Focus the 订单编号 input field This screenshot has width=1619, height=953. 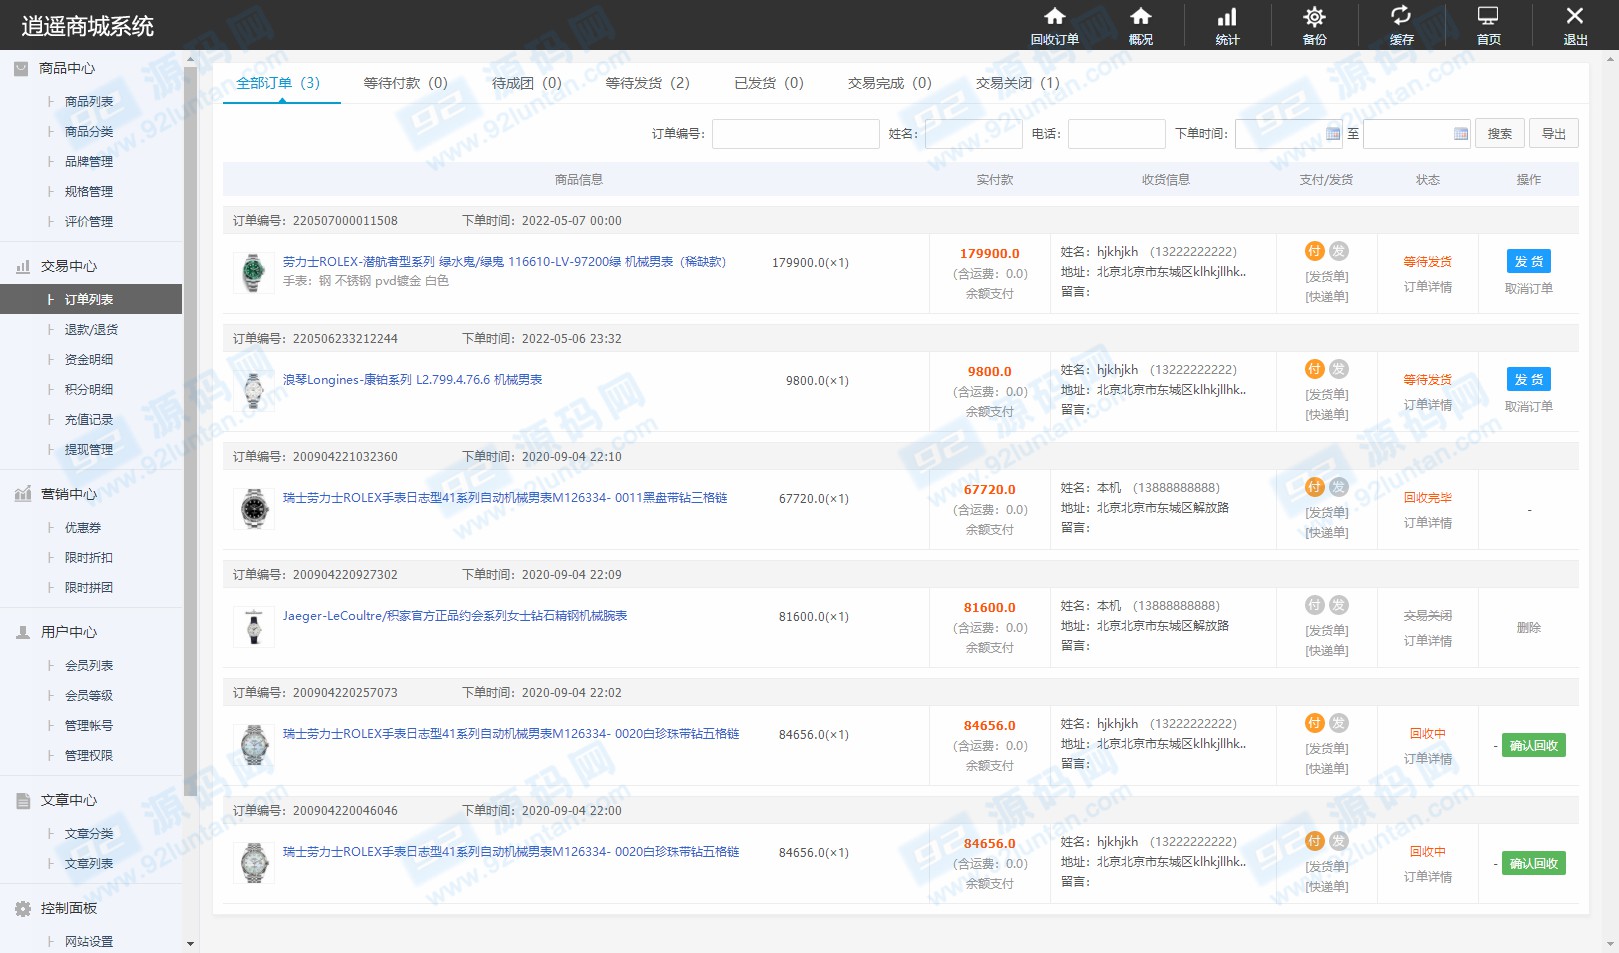tap(795, 134)
